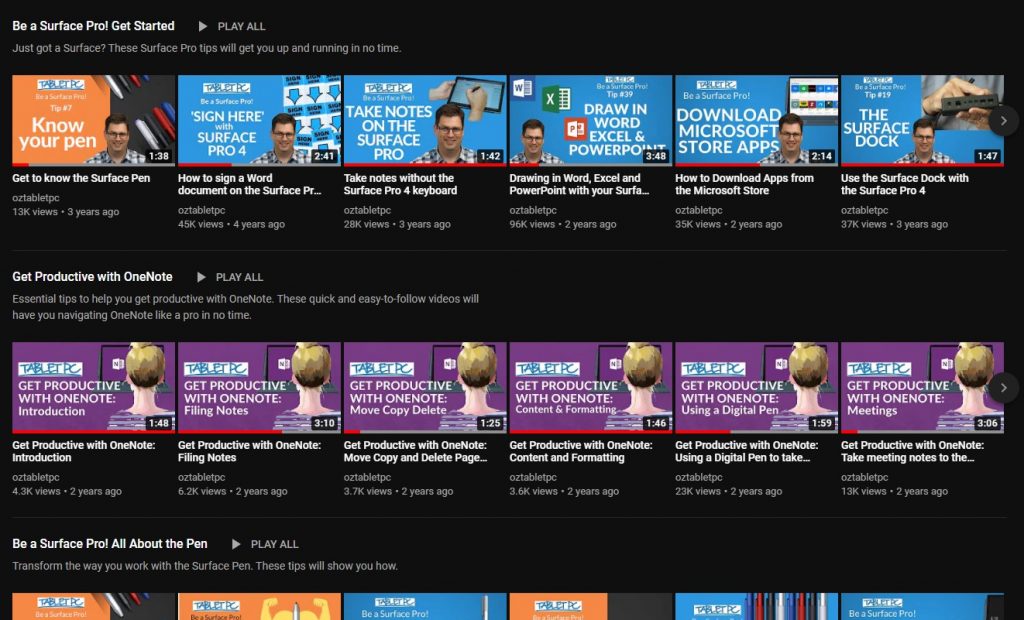Click the 'Transform the way you work' description
Screen dimensions: 1024x620
[205, 566]
